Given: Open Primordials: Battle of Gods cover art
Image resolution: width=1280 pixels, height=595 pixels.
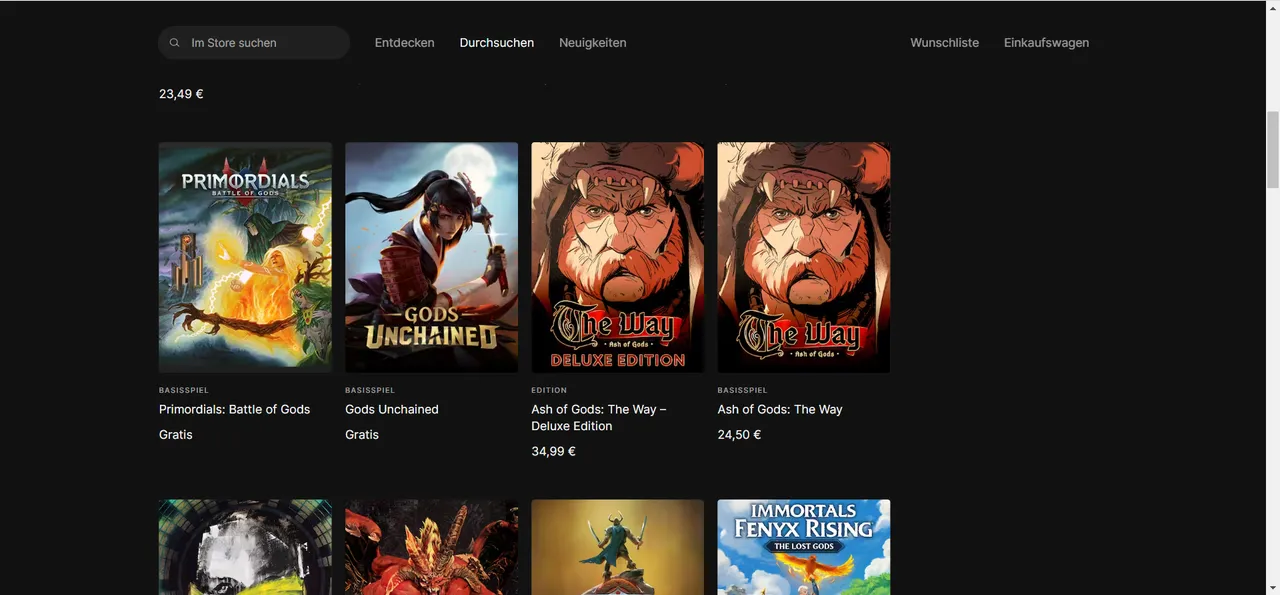Looking at the screenshot, I should 245,257.
